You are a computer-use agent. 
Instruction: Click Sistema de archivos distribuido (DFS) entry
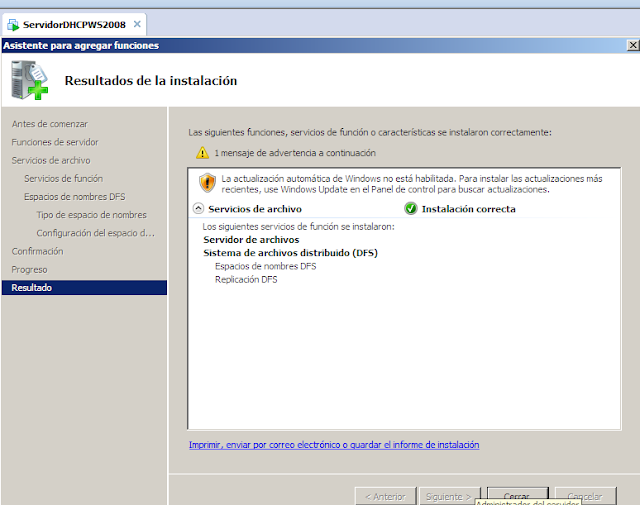pos(291,253)
